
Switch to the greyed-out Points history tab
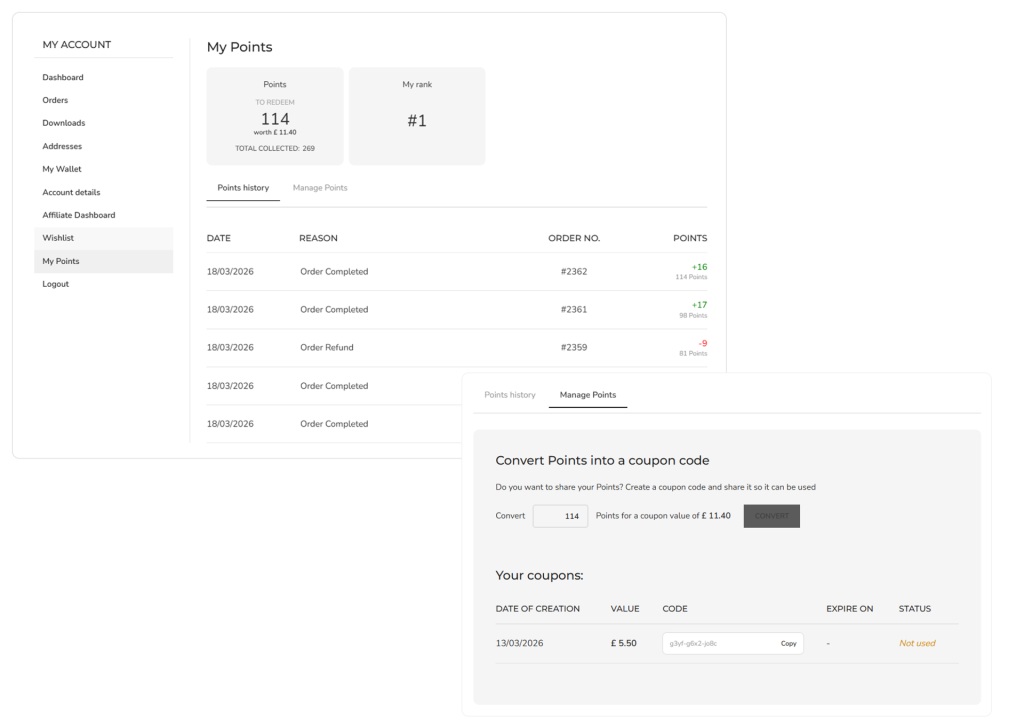pos(510,395)
